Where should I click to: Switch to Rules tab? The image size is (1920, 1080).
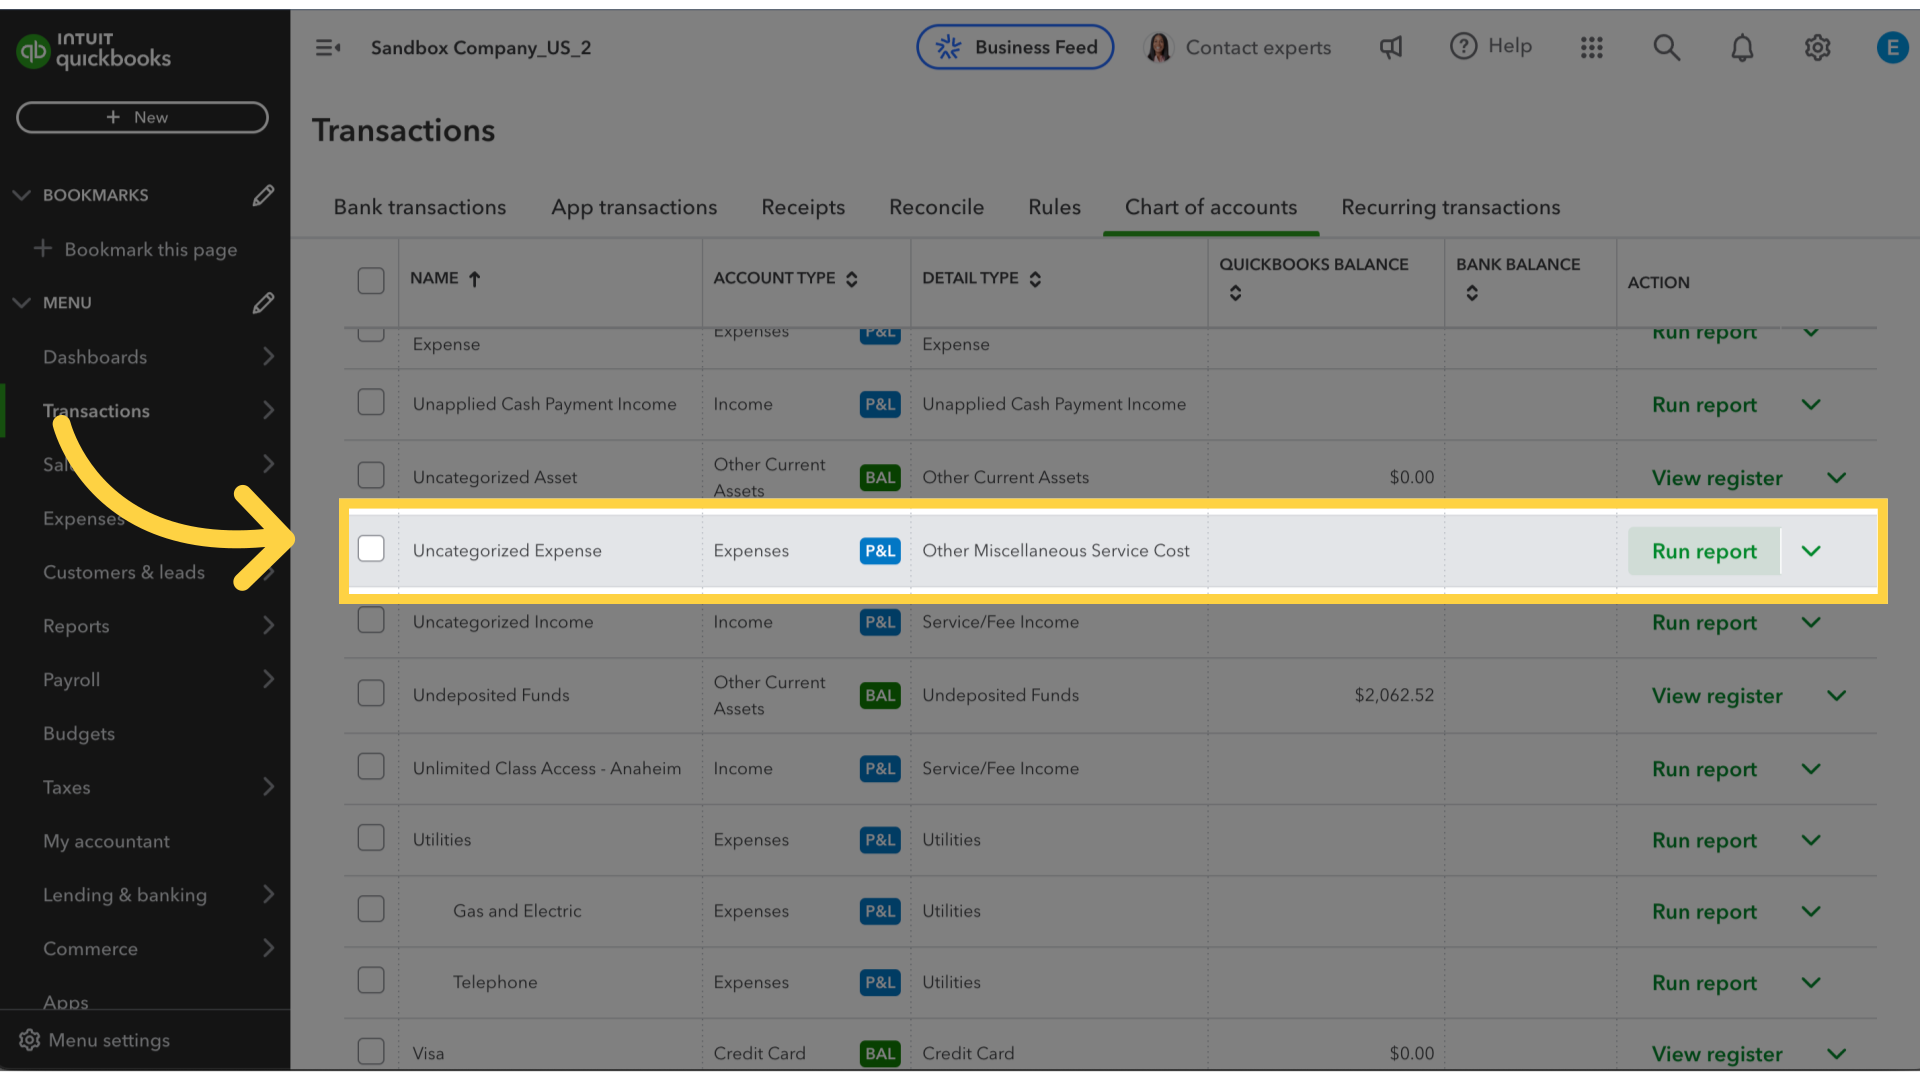coord(1054,207)
